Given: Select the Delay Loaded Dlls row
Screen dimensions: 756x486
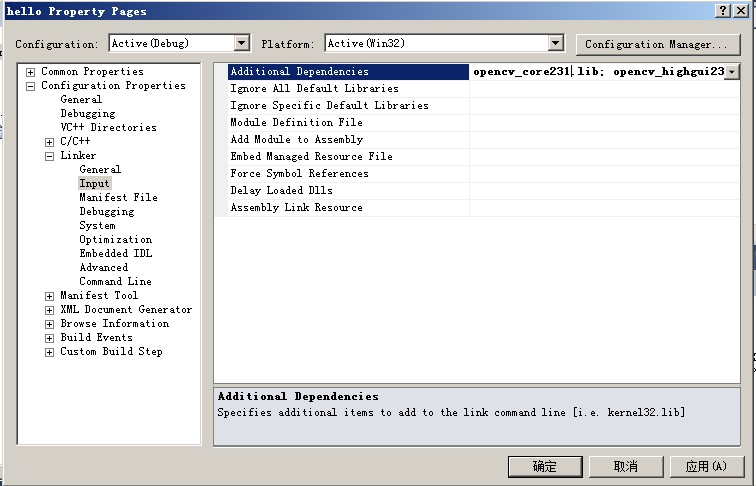Looking at the screenshot, I should [348, 190].
